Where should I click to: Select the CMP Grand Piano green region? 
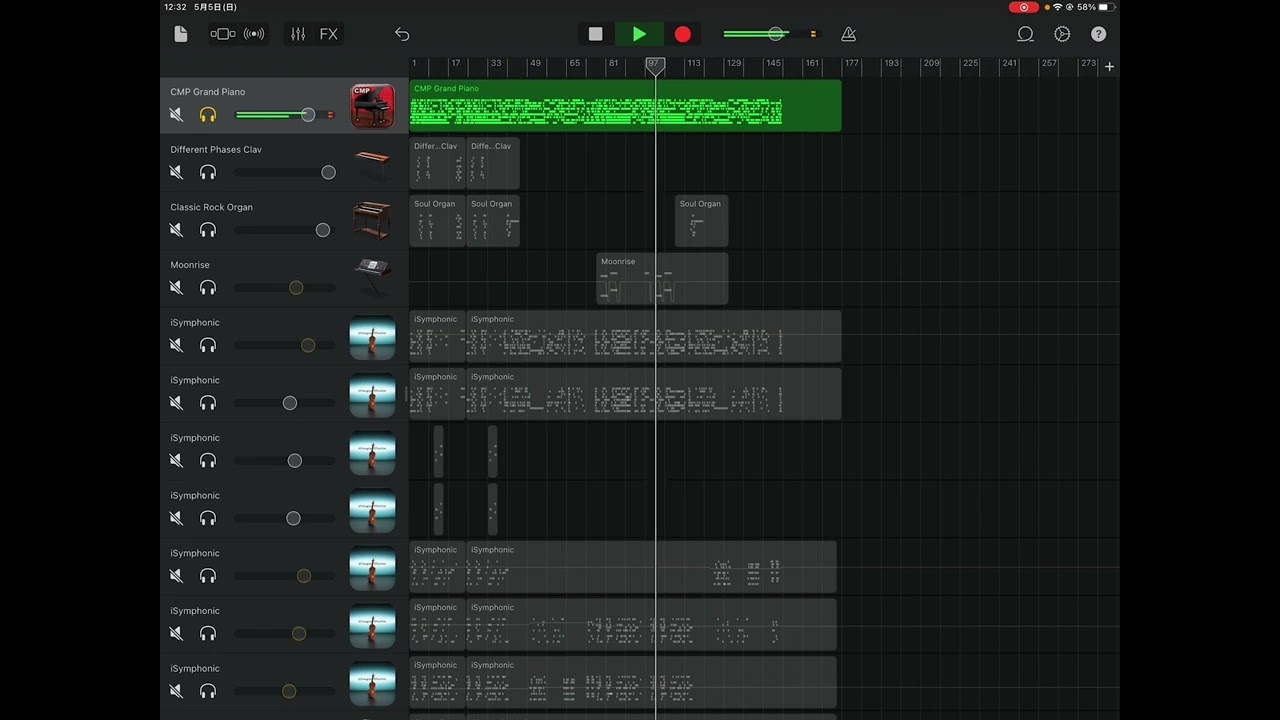[625, 106]
